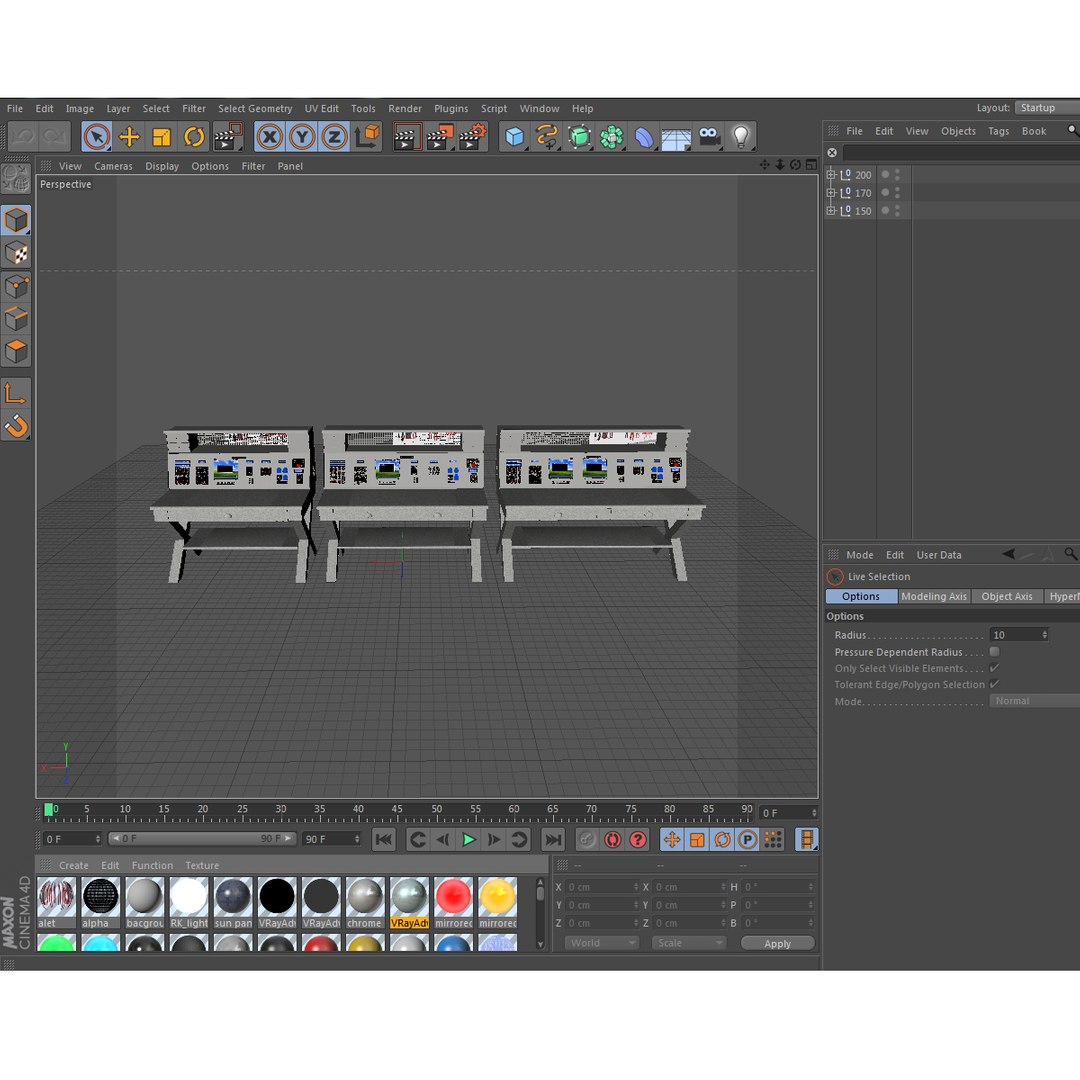Switch to the Modeling Axis tab
This screenshot has height=1080, width=1080.
[x=933, y=596]
